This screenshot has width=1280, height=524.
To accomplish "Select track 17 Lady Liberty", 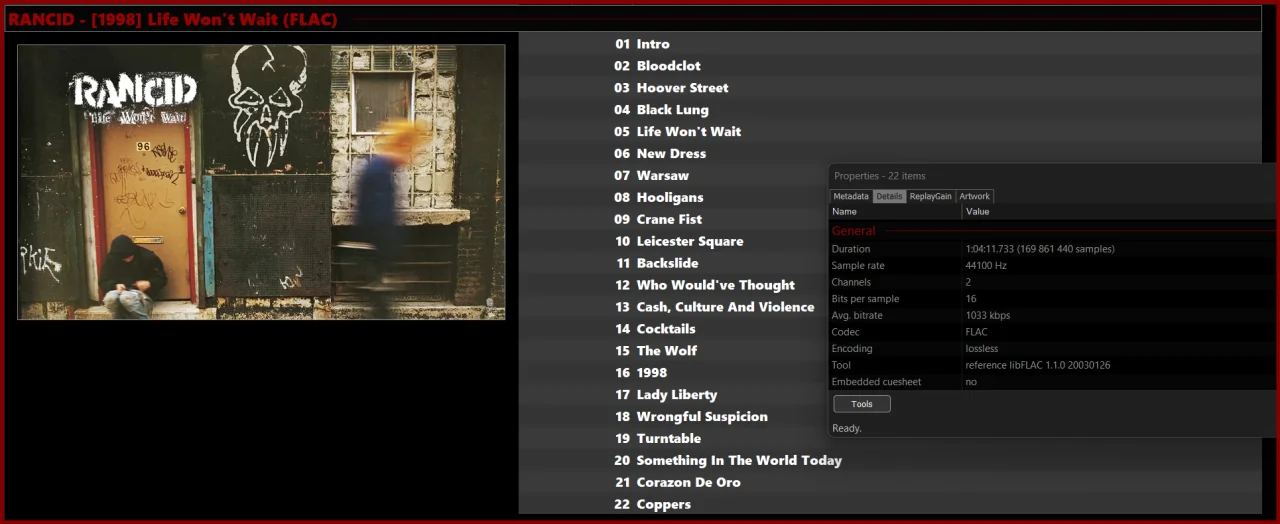I will pyautogui.click(x=673, y=395).
